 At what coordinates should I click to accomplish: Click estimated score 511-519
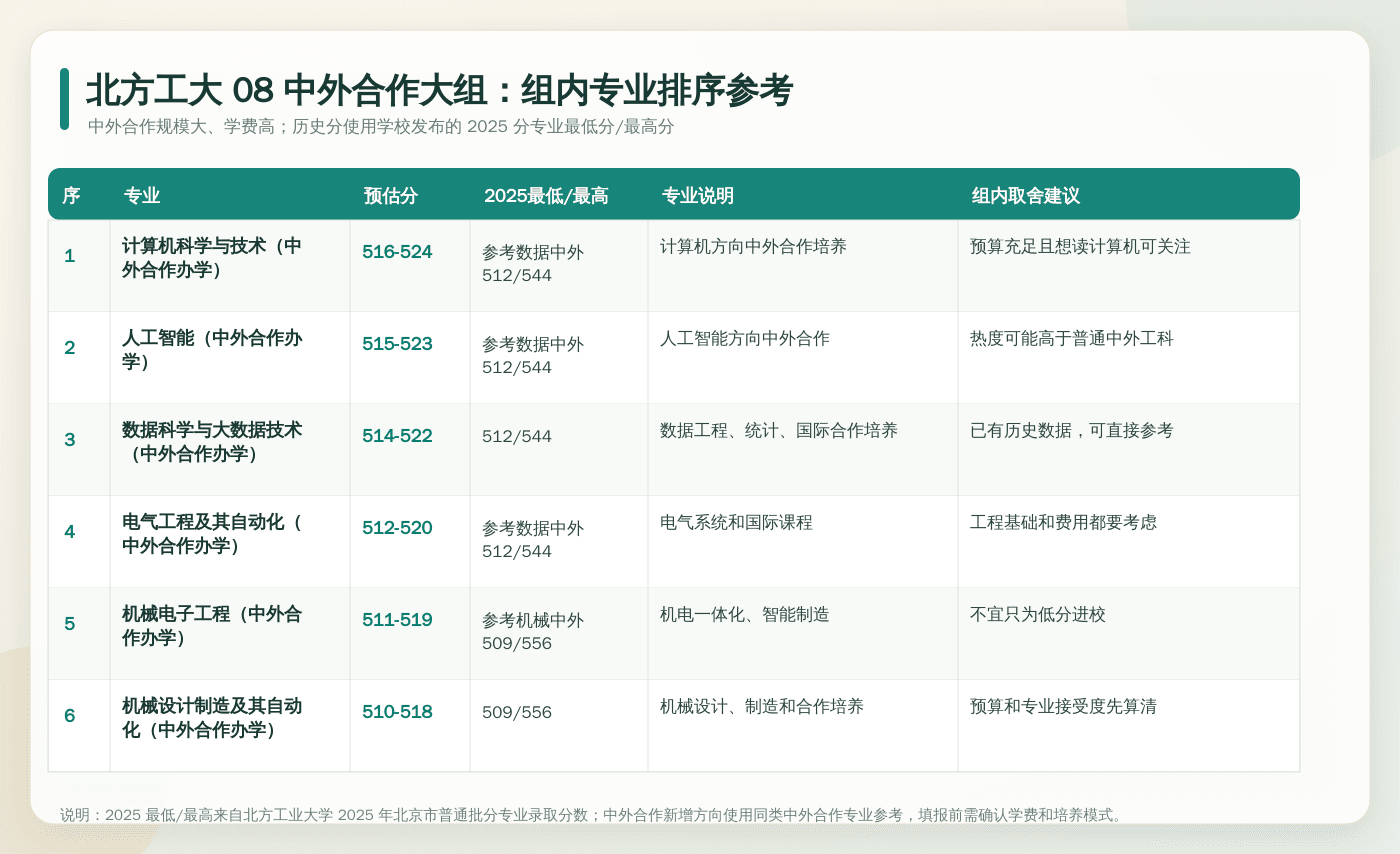tap(397, 620)
